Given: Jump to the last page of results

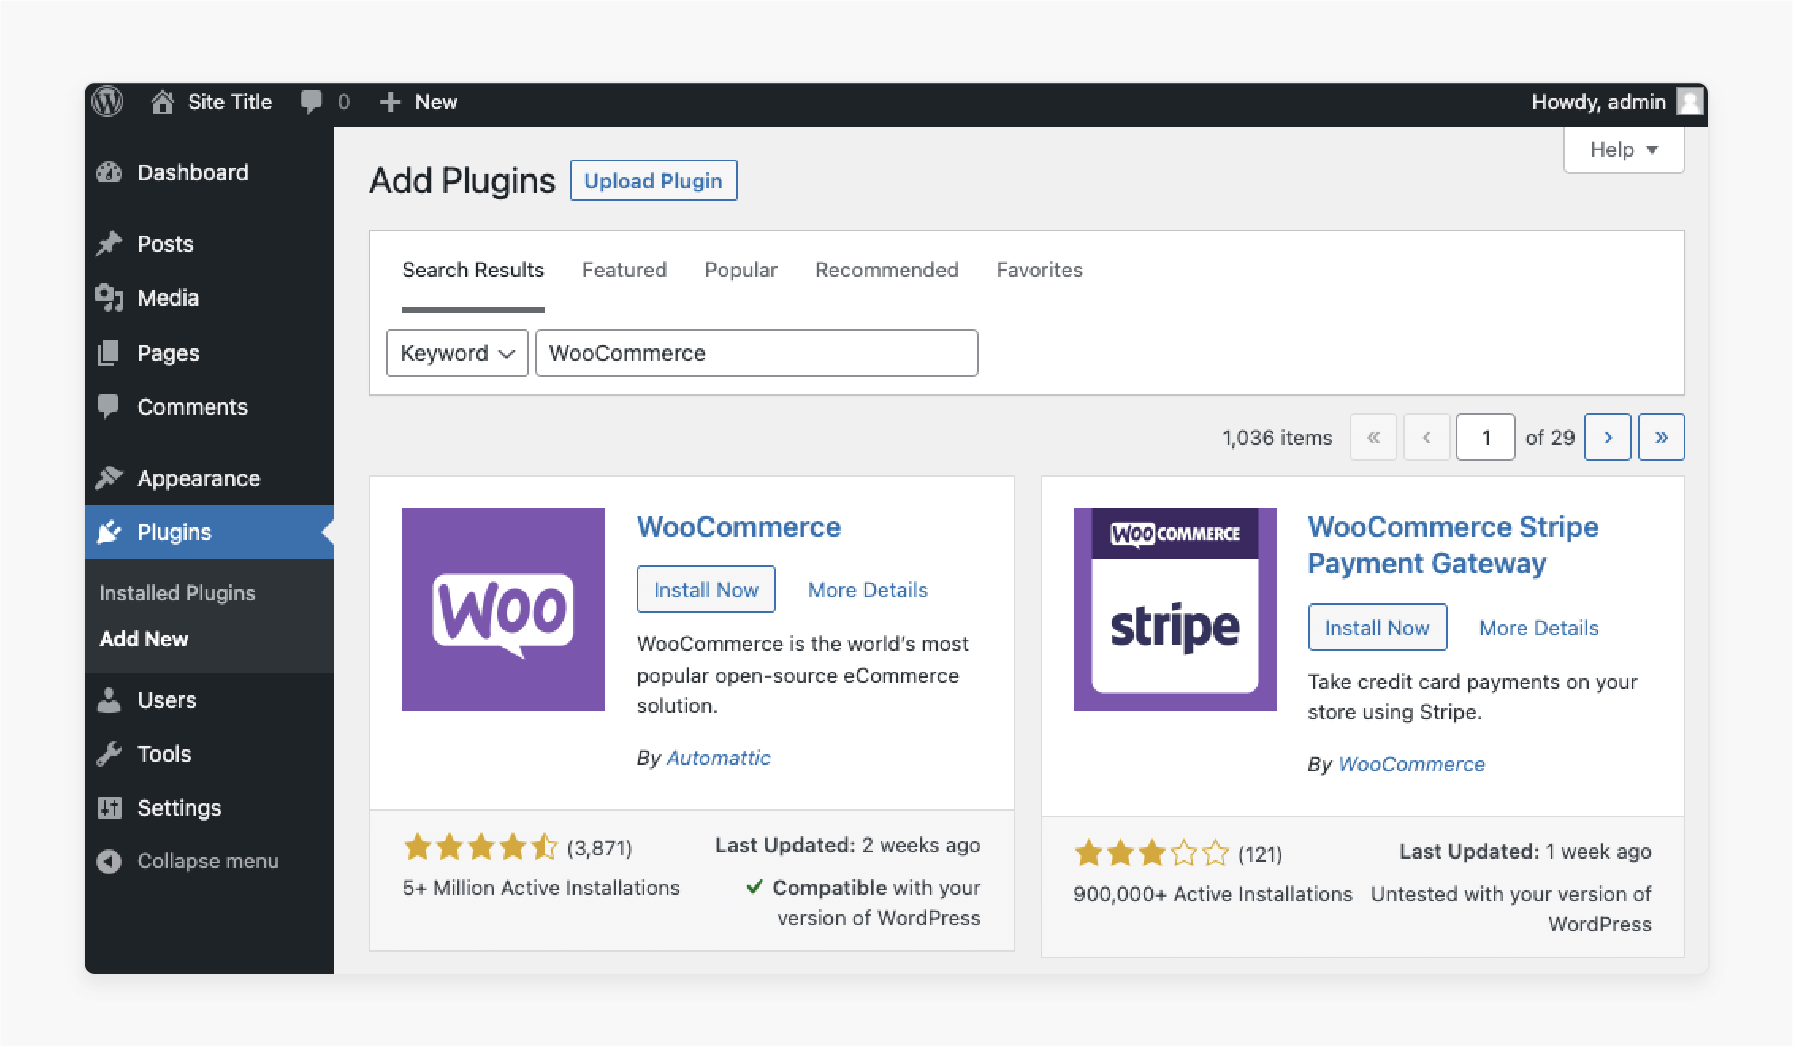Looking at the screenshot, I should coord(1661,437).
